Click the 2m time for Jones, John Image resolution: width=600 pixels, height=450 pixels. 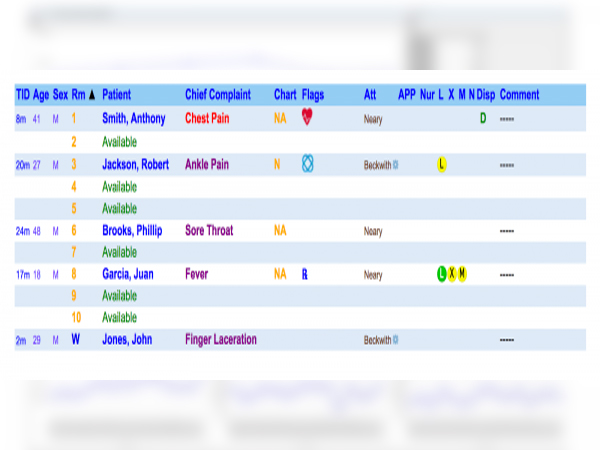[x=21, y=341]
